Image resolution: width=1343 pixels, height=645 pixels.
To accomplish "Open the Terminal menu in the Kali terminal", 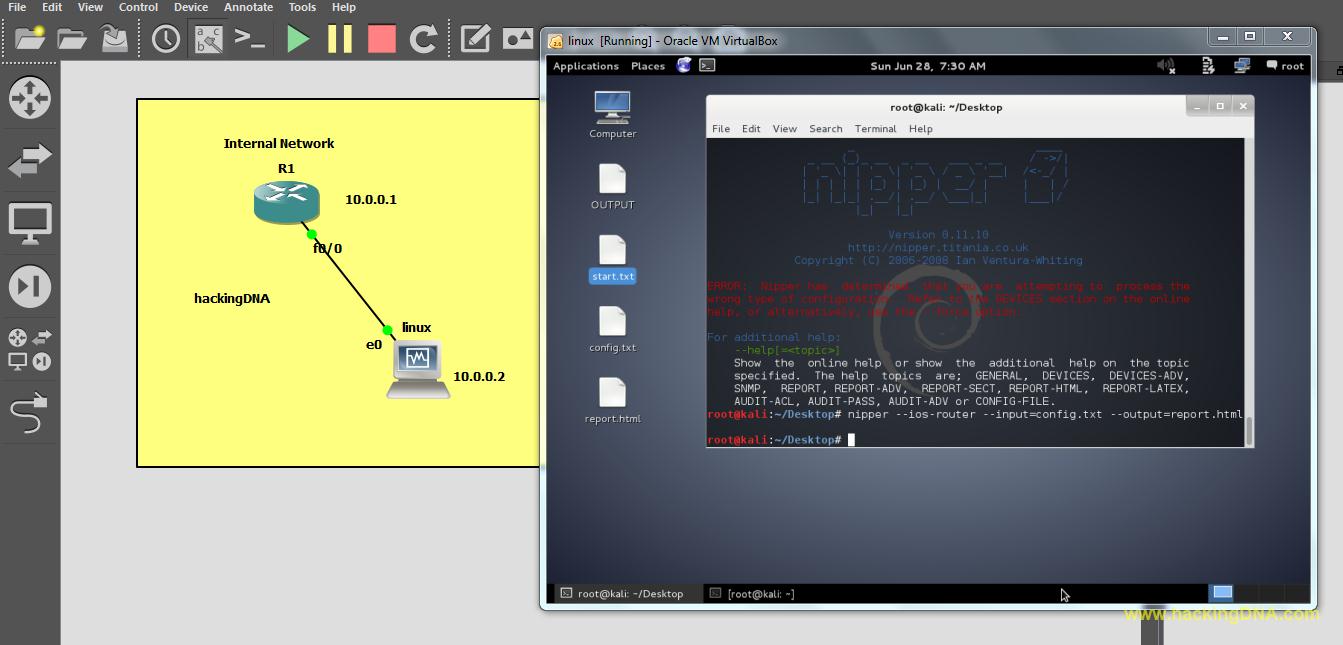I will (875, 128).
